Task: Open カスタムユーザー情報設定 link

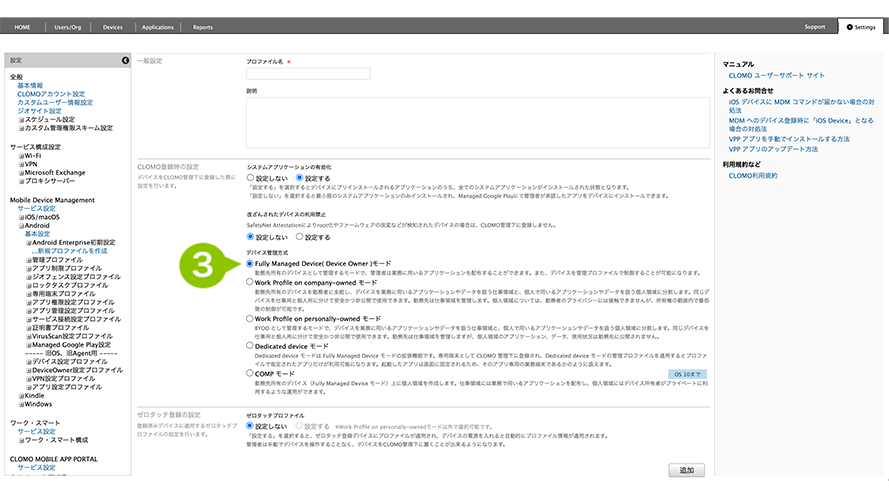Action: [55, 103]
